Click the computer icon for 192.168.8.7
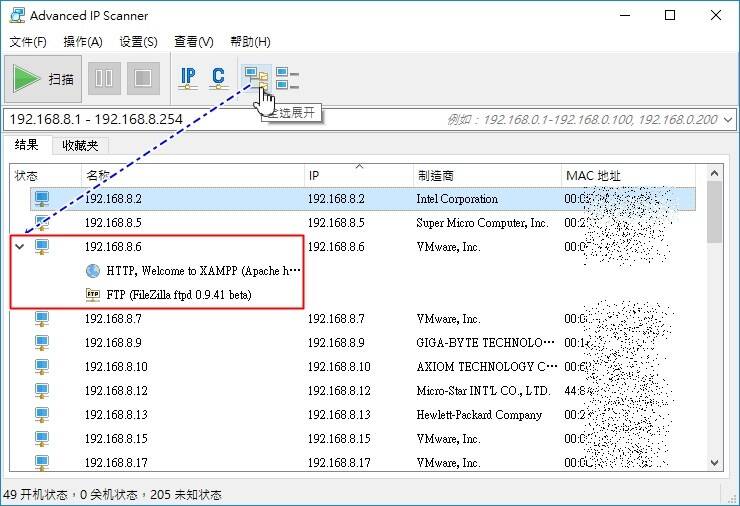The width and height of the screenshot is (740, 506). tap(42, 319)
